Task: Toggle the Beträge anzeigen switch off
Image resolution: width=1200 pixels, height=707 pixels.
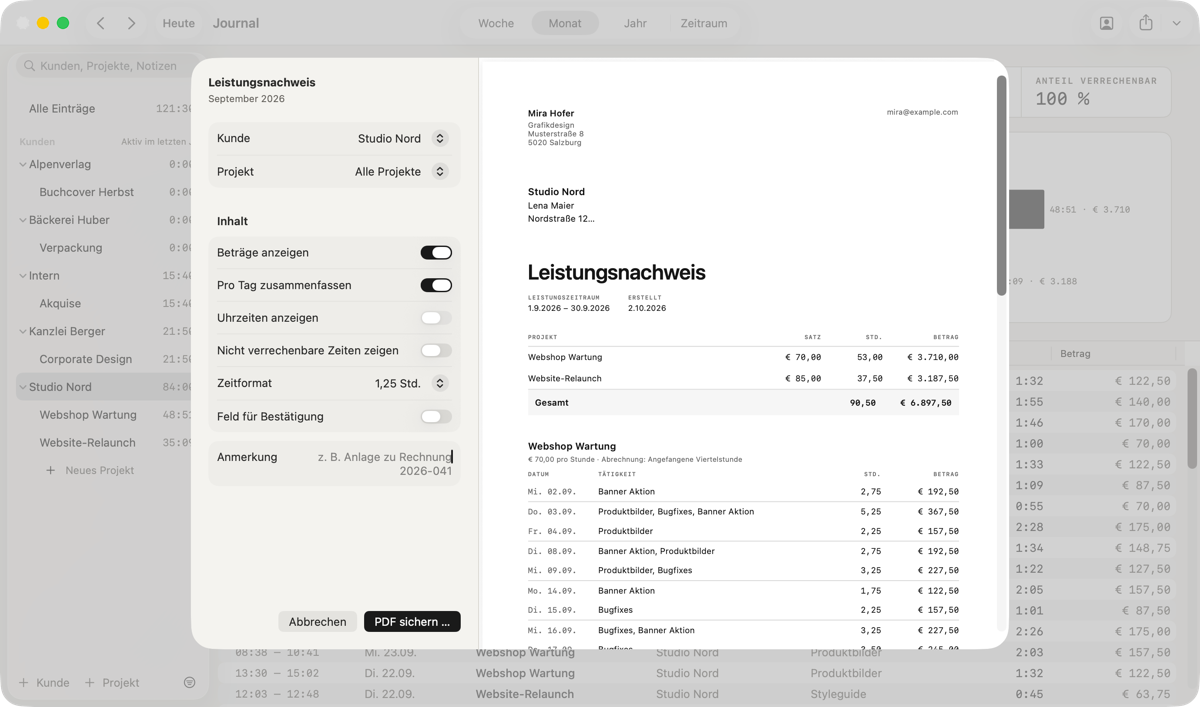Action: coord(436,253)
